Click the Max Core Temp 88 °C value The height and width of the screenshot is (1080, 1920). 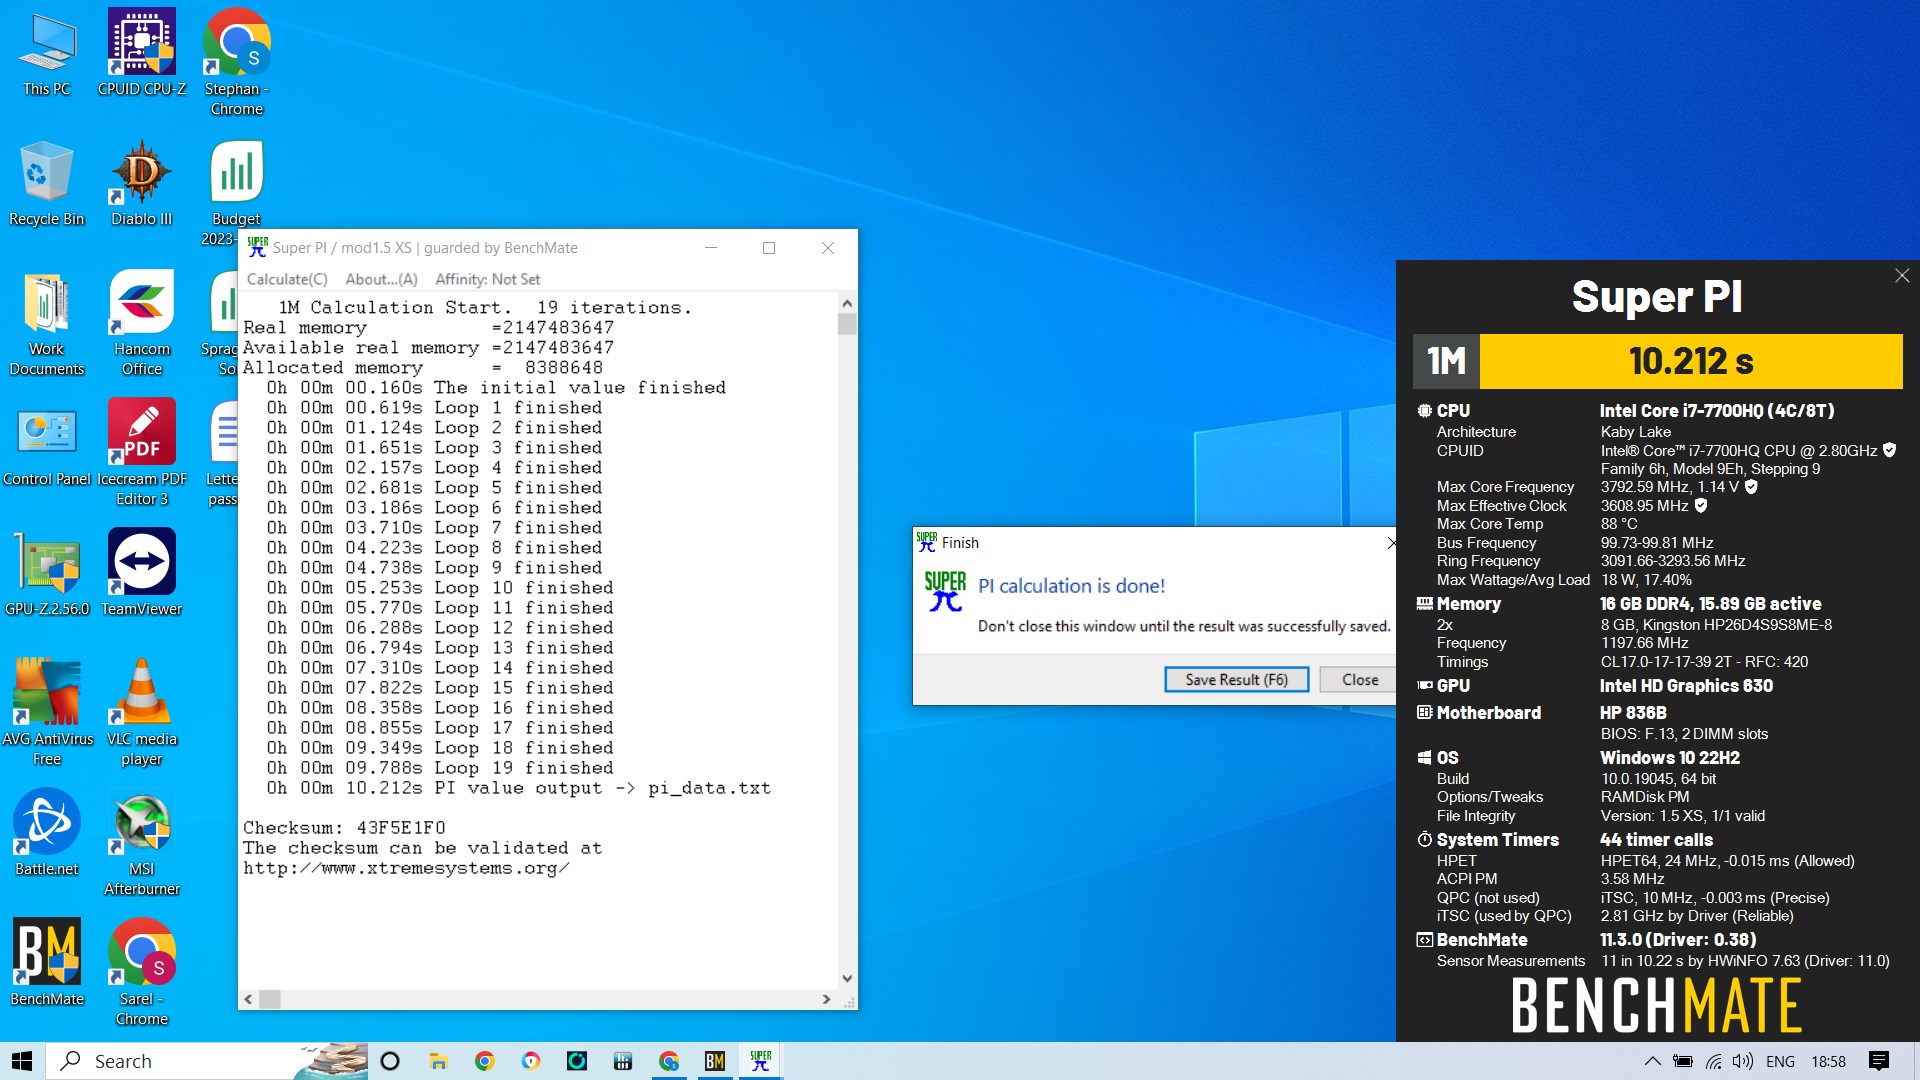coord(1619,524)
